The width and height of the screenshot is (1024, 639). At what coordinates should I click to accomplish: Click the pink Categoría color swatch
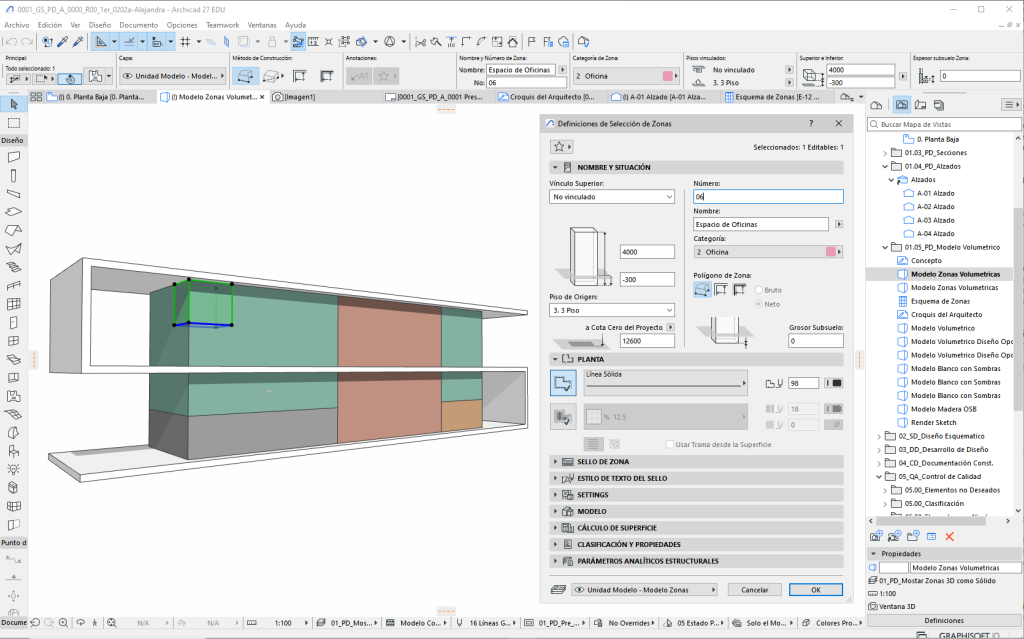(831, 252)
